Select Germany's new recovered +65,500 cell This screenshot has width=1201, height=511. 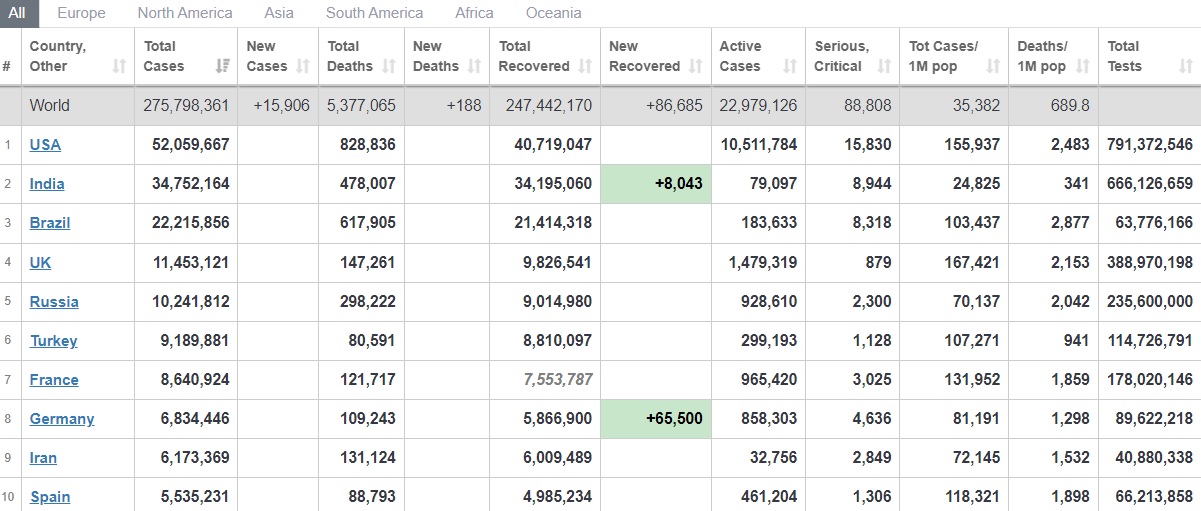coord(656,419)
